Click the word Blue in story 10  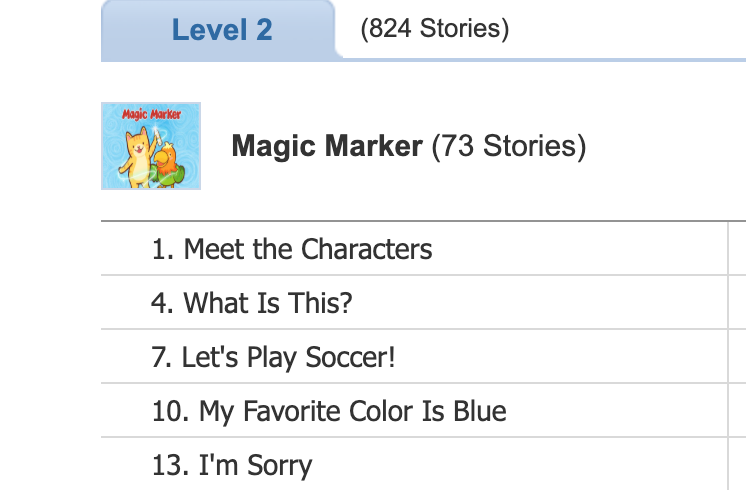[479, 411]
